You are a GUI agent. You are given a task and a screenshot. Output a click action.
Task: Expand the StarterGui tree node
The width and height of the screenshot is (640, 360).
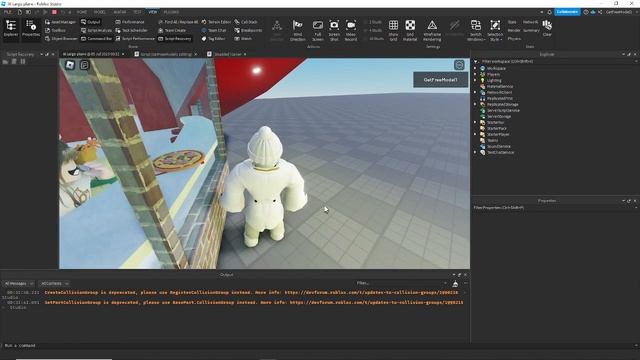pyautogui.click(x=475, y=122)
